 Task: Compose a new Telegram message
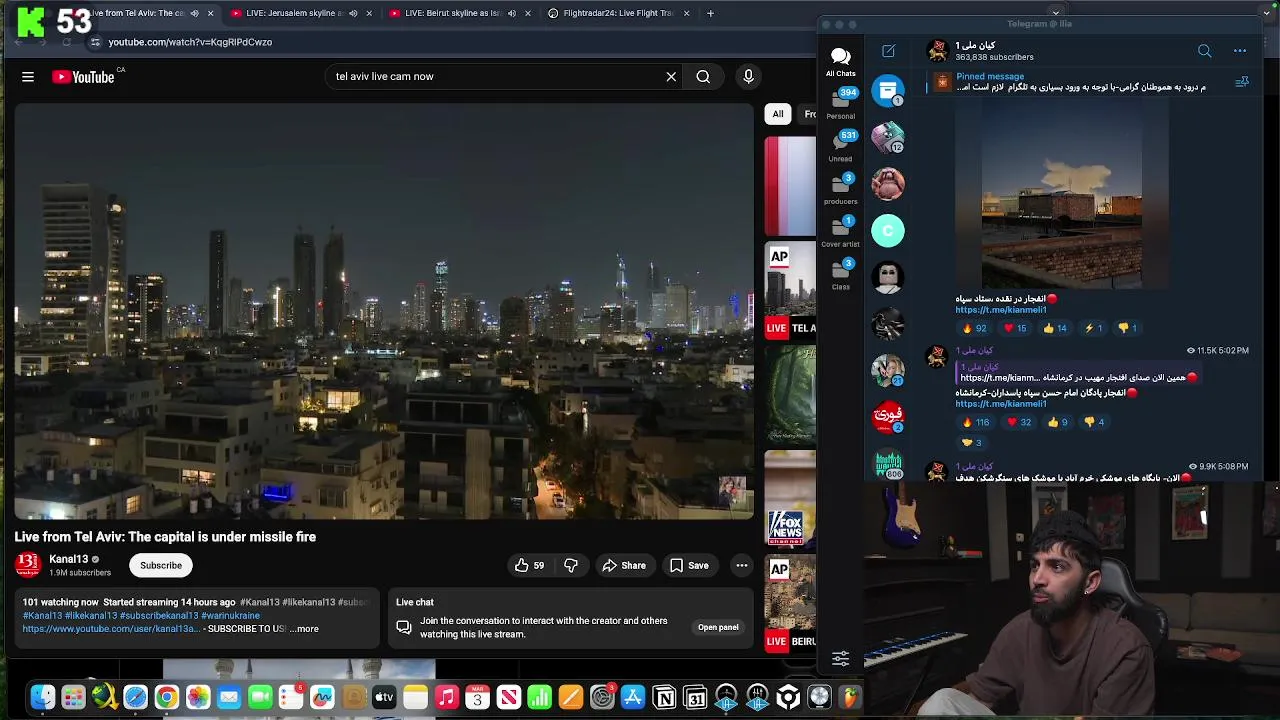(x=888, y=51)
